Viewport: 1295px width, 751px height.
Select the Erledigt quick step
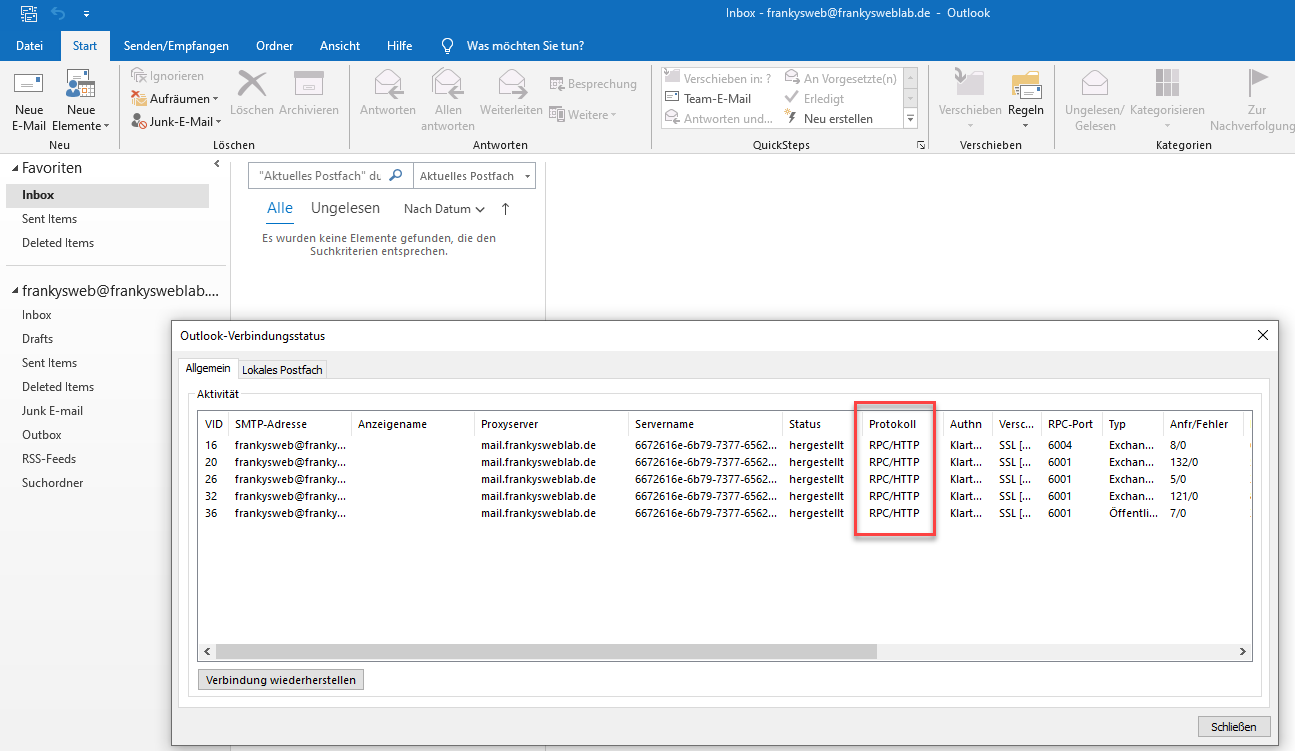815,98
